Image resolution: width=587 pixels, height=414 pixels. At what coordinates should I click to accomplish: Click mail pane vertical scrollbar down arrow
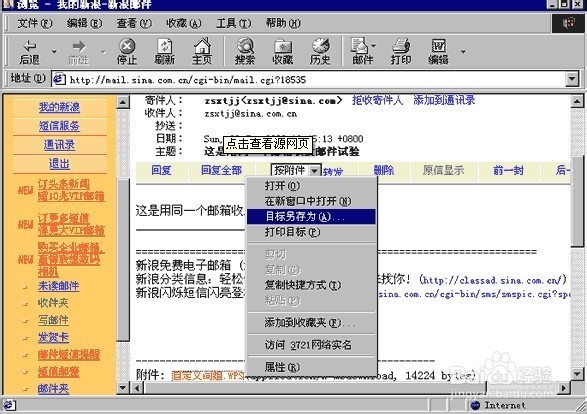577,374
